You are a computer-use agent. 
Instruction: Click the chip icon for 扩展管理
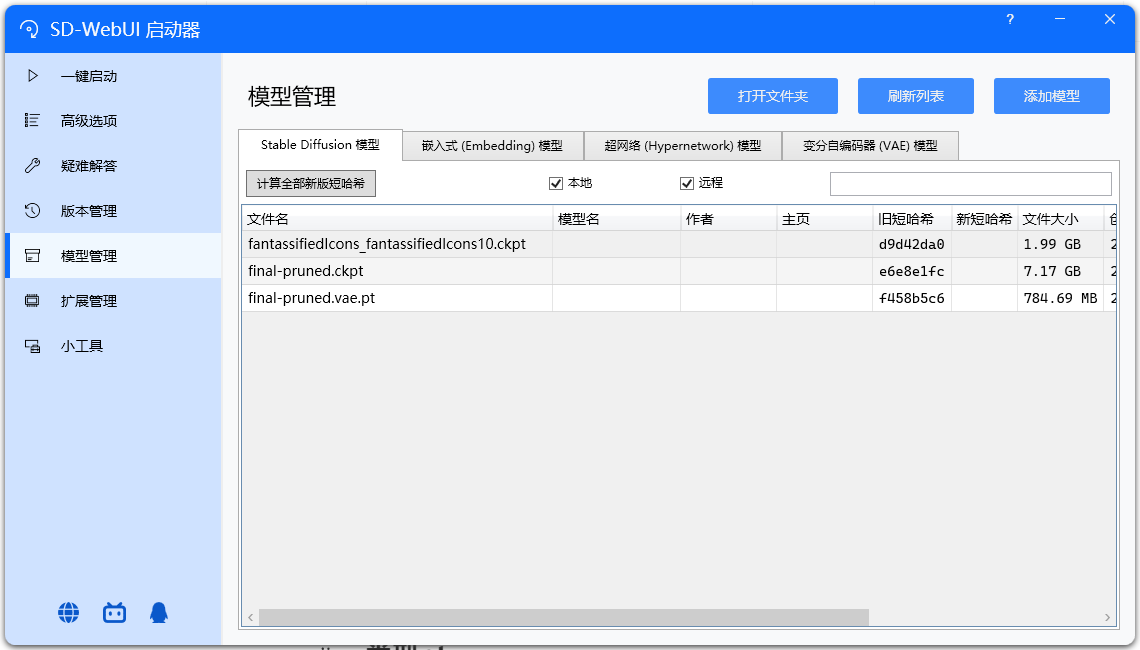pyautogui.click(x=32, y=300)
